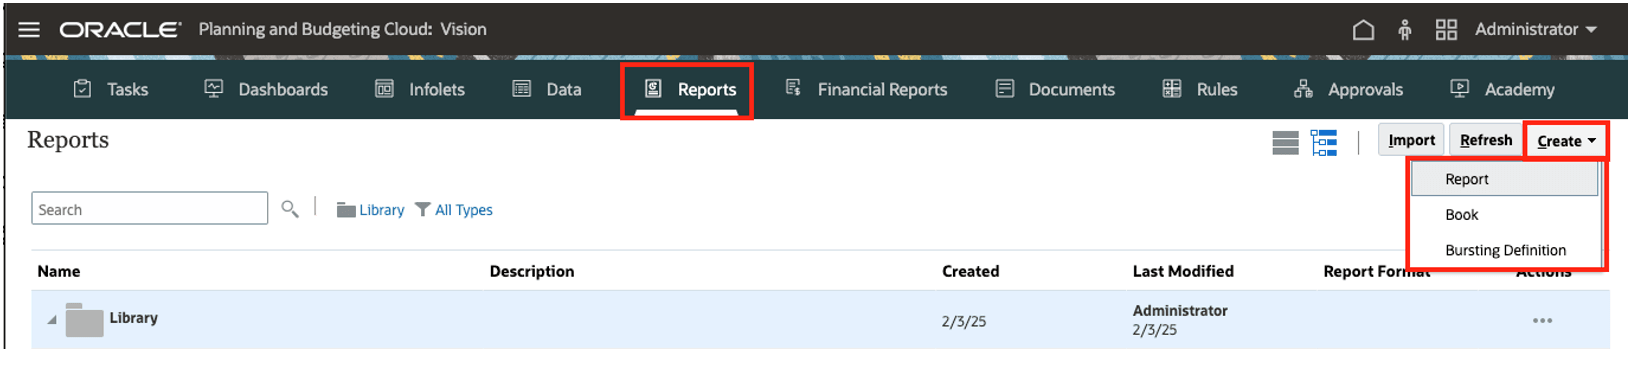
Task: Switch to flat list view icon
Action: coord(1285,143)
